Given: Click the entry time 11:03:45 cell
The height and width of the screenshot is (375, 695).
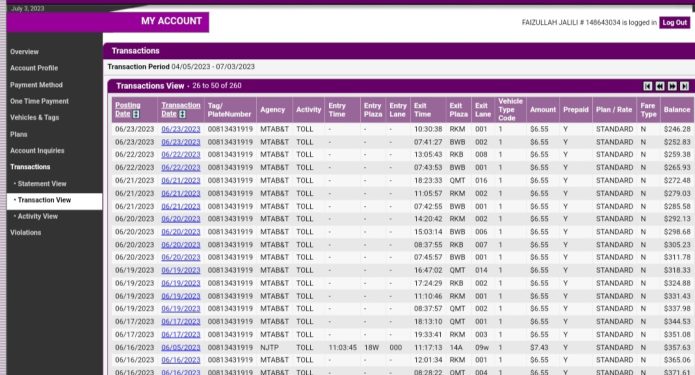Looking at the screenshot, I should [x=342, y=348].
